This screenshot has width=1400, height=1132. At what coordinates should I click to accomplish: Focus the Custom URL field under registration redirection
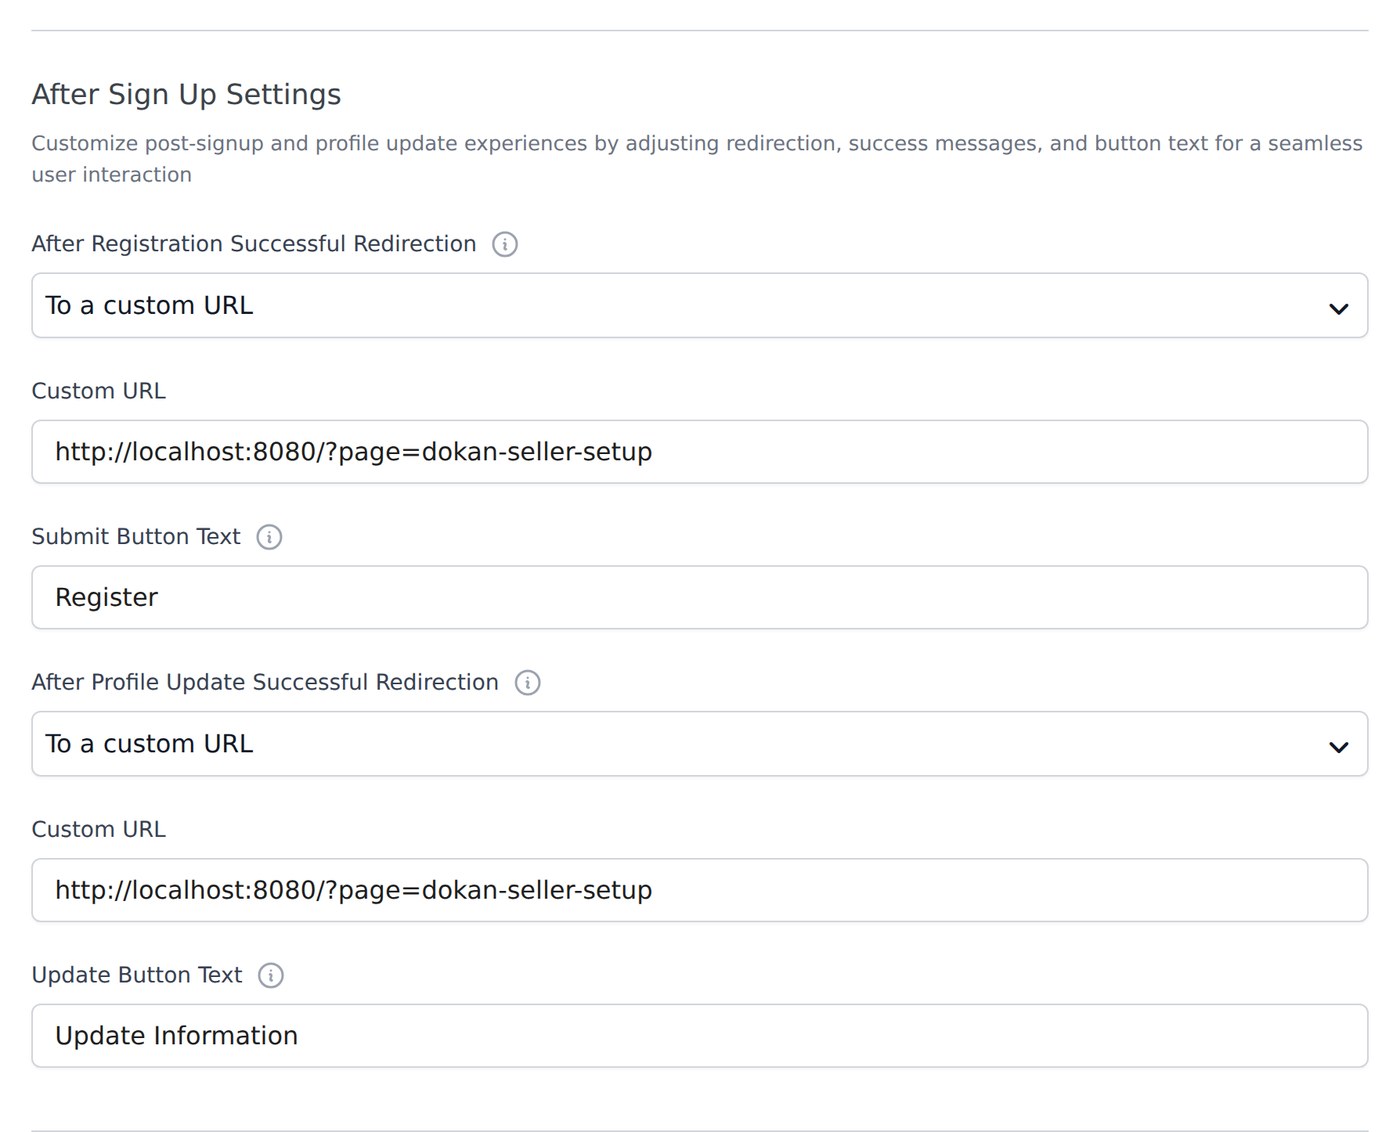[x=700, y=452]
